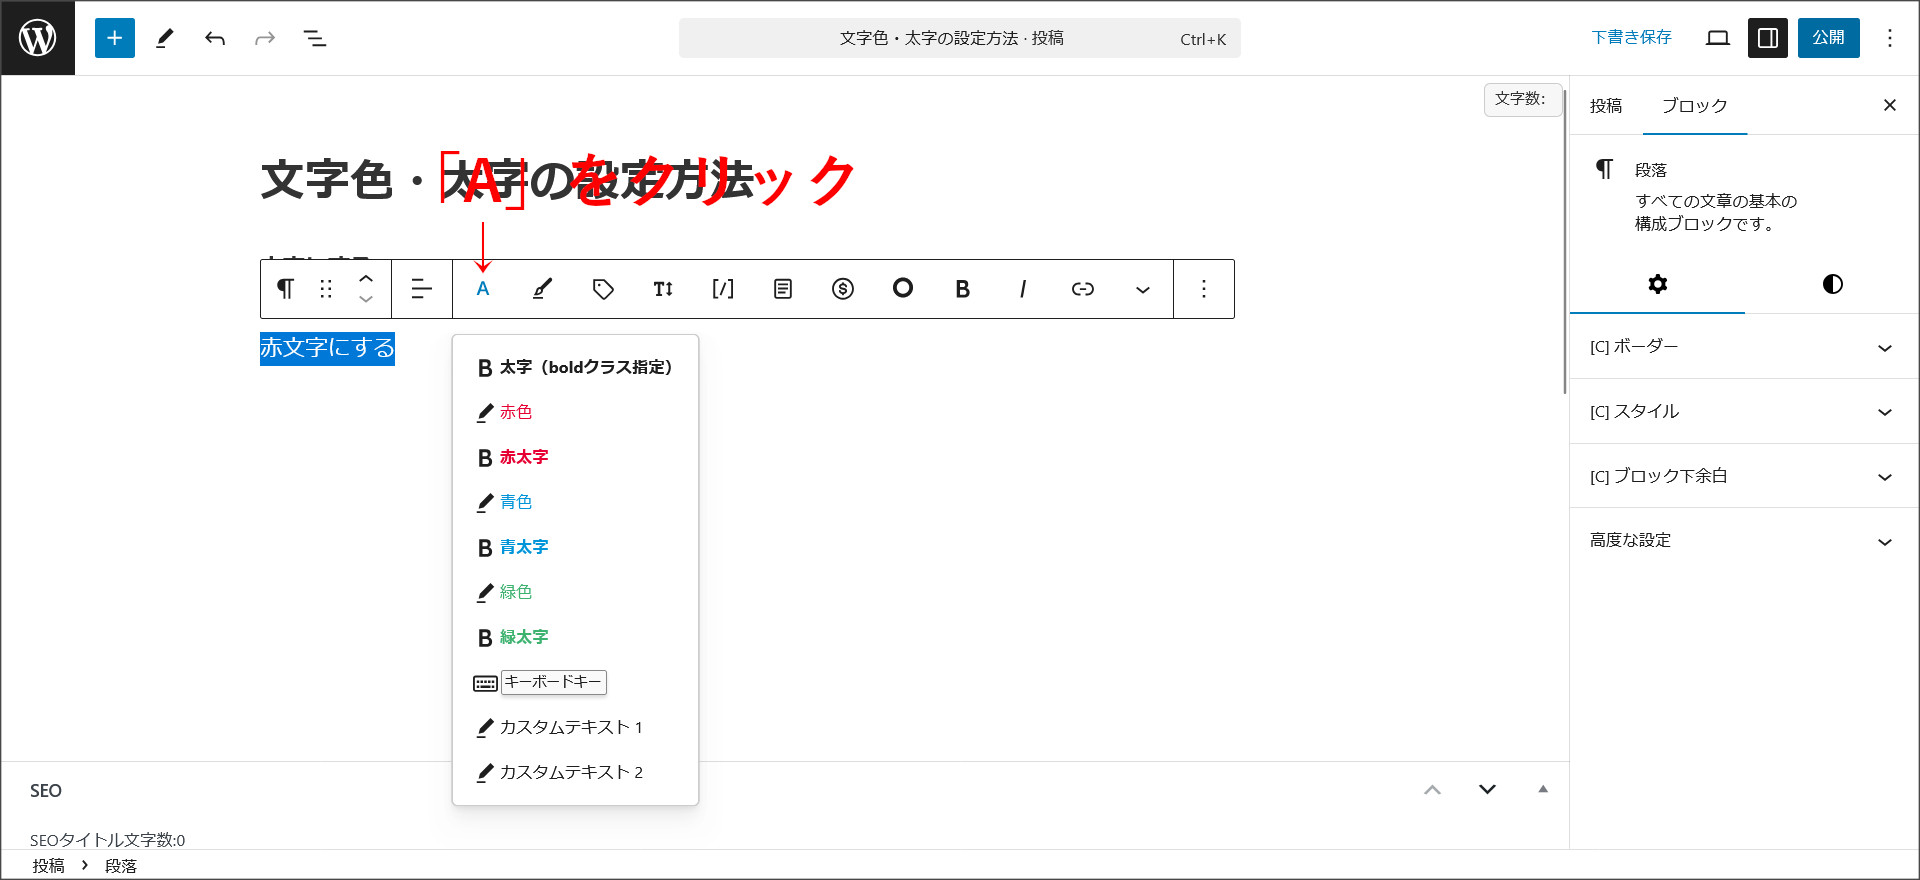Choose カスタムテキスト 1

point(575,727)
